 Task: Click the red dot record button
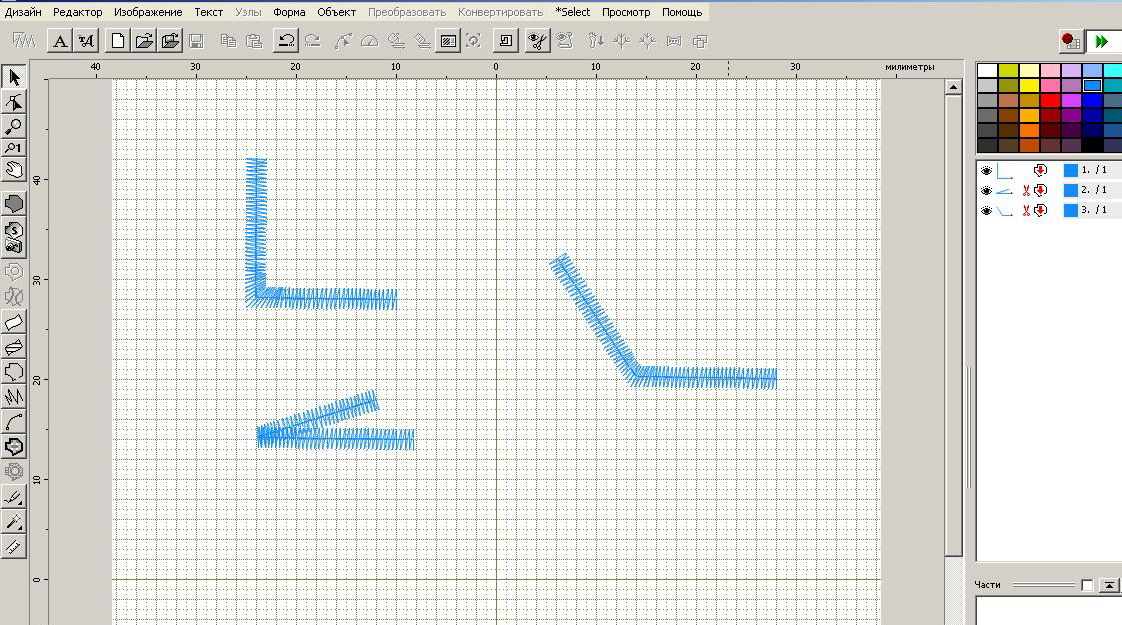tap(1070, 41)
